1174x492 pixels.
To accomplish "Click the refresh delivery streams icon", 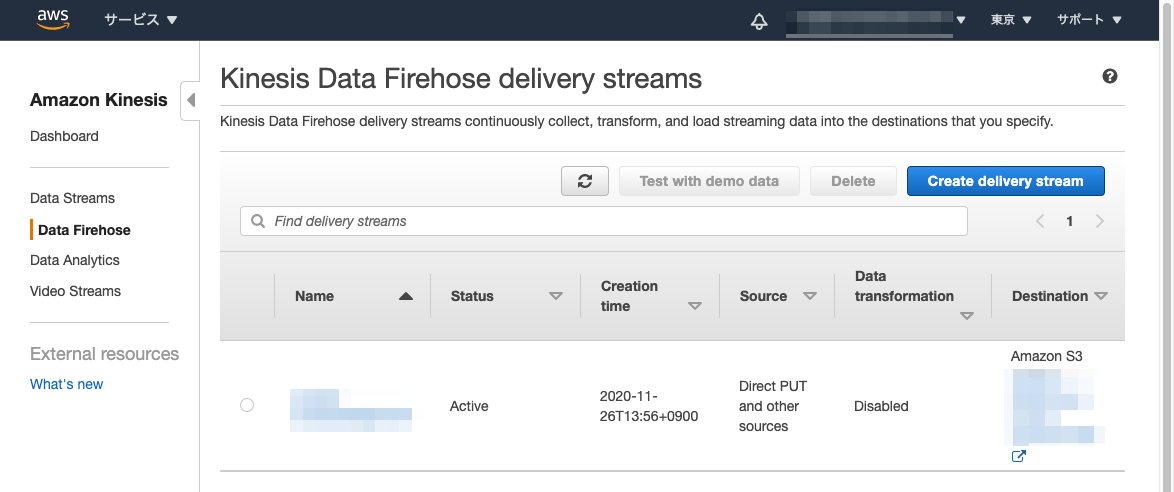I will (x=585, y=181).
